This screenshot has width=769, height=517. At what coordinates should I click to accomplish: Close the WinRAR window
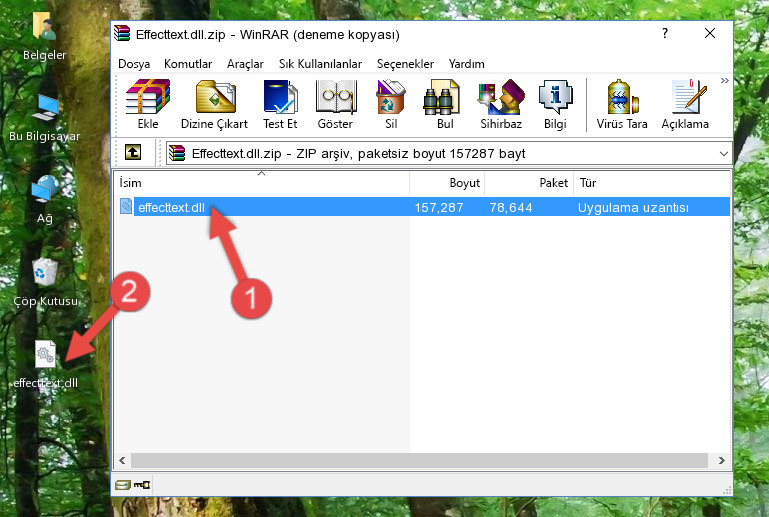710,33
